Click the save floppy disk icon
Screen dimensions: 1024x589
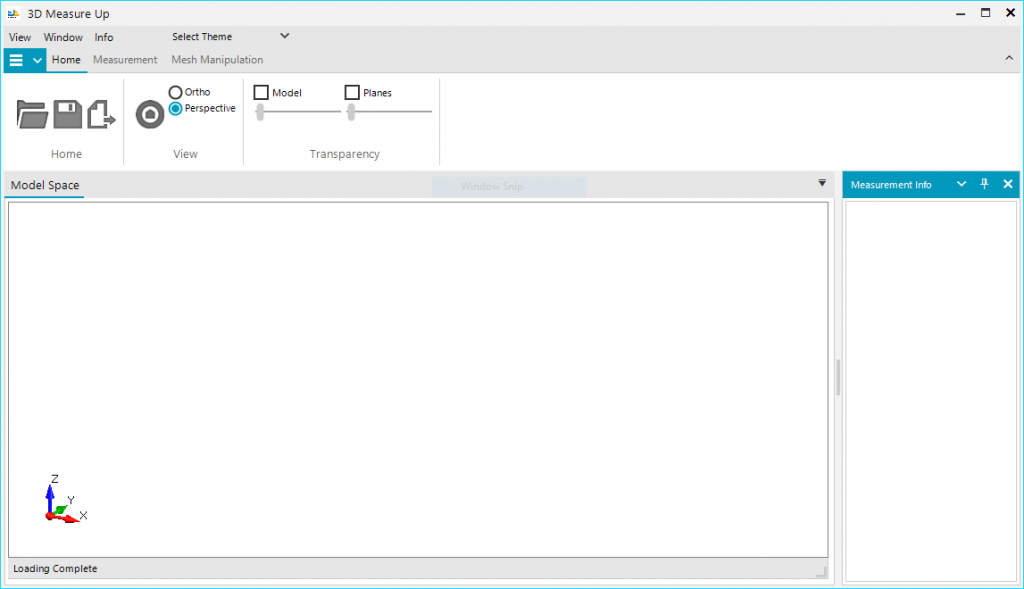click(x=67, y=114)
